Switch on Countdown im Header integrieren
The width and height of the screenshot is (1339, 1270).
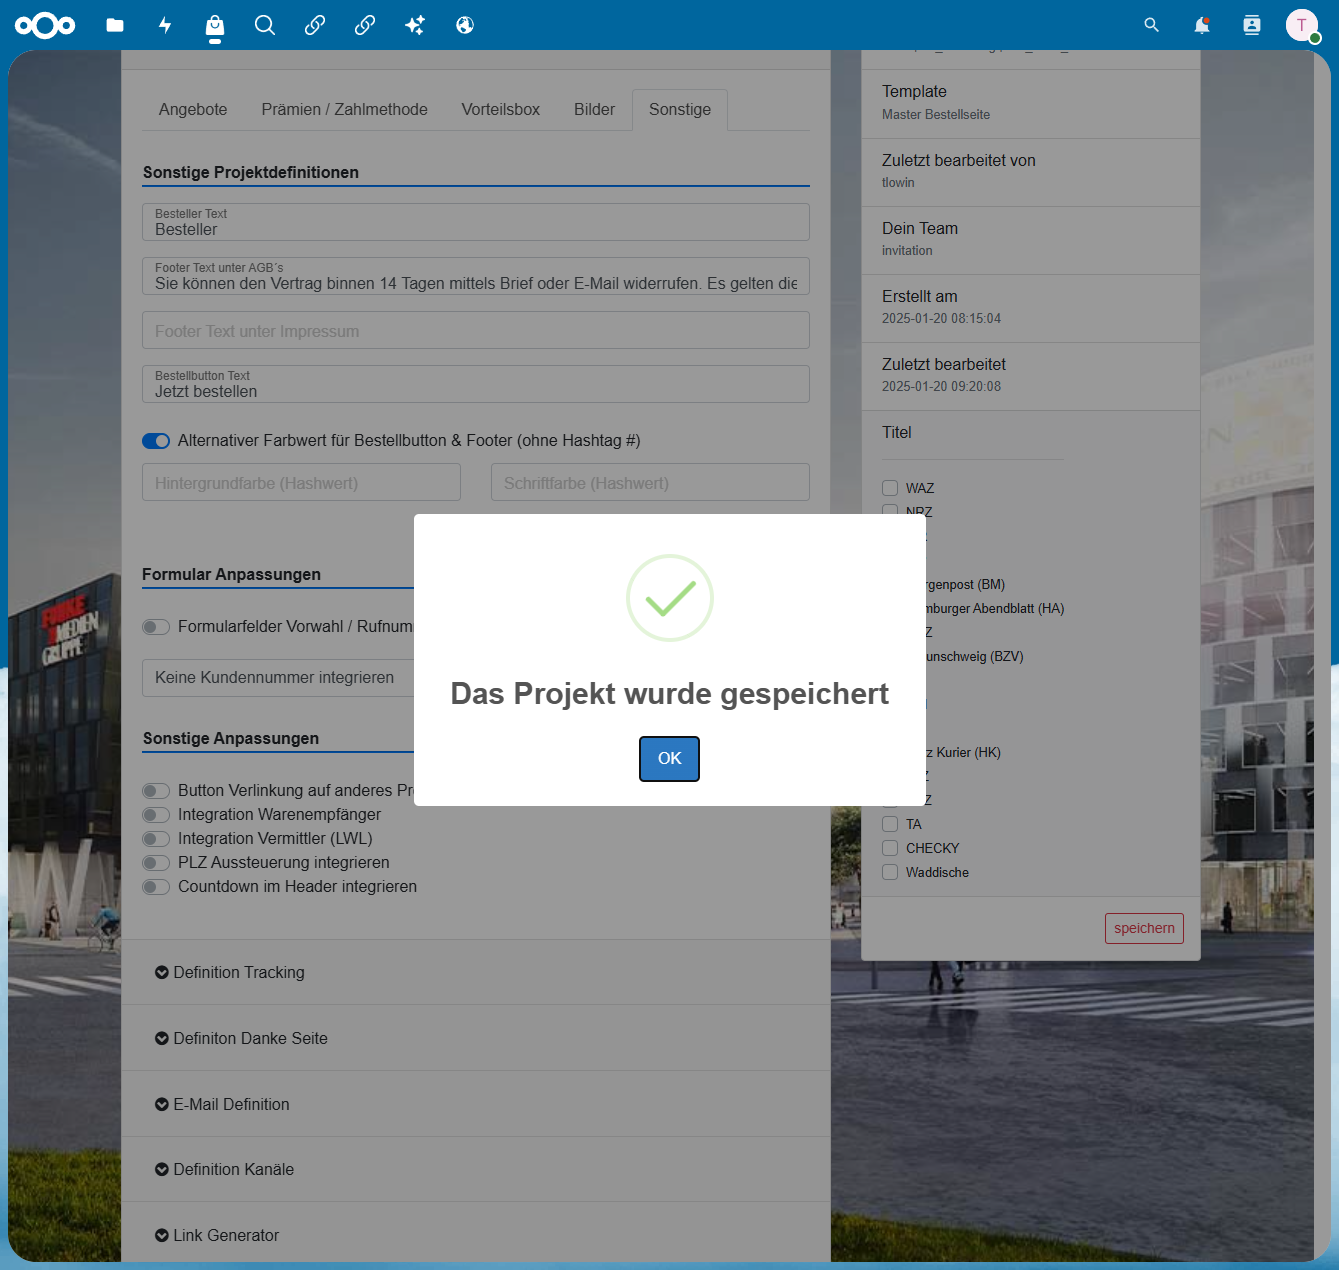156,887
